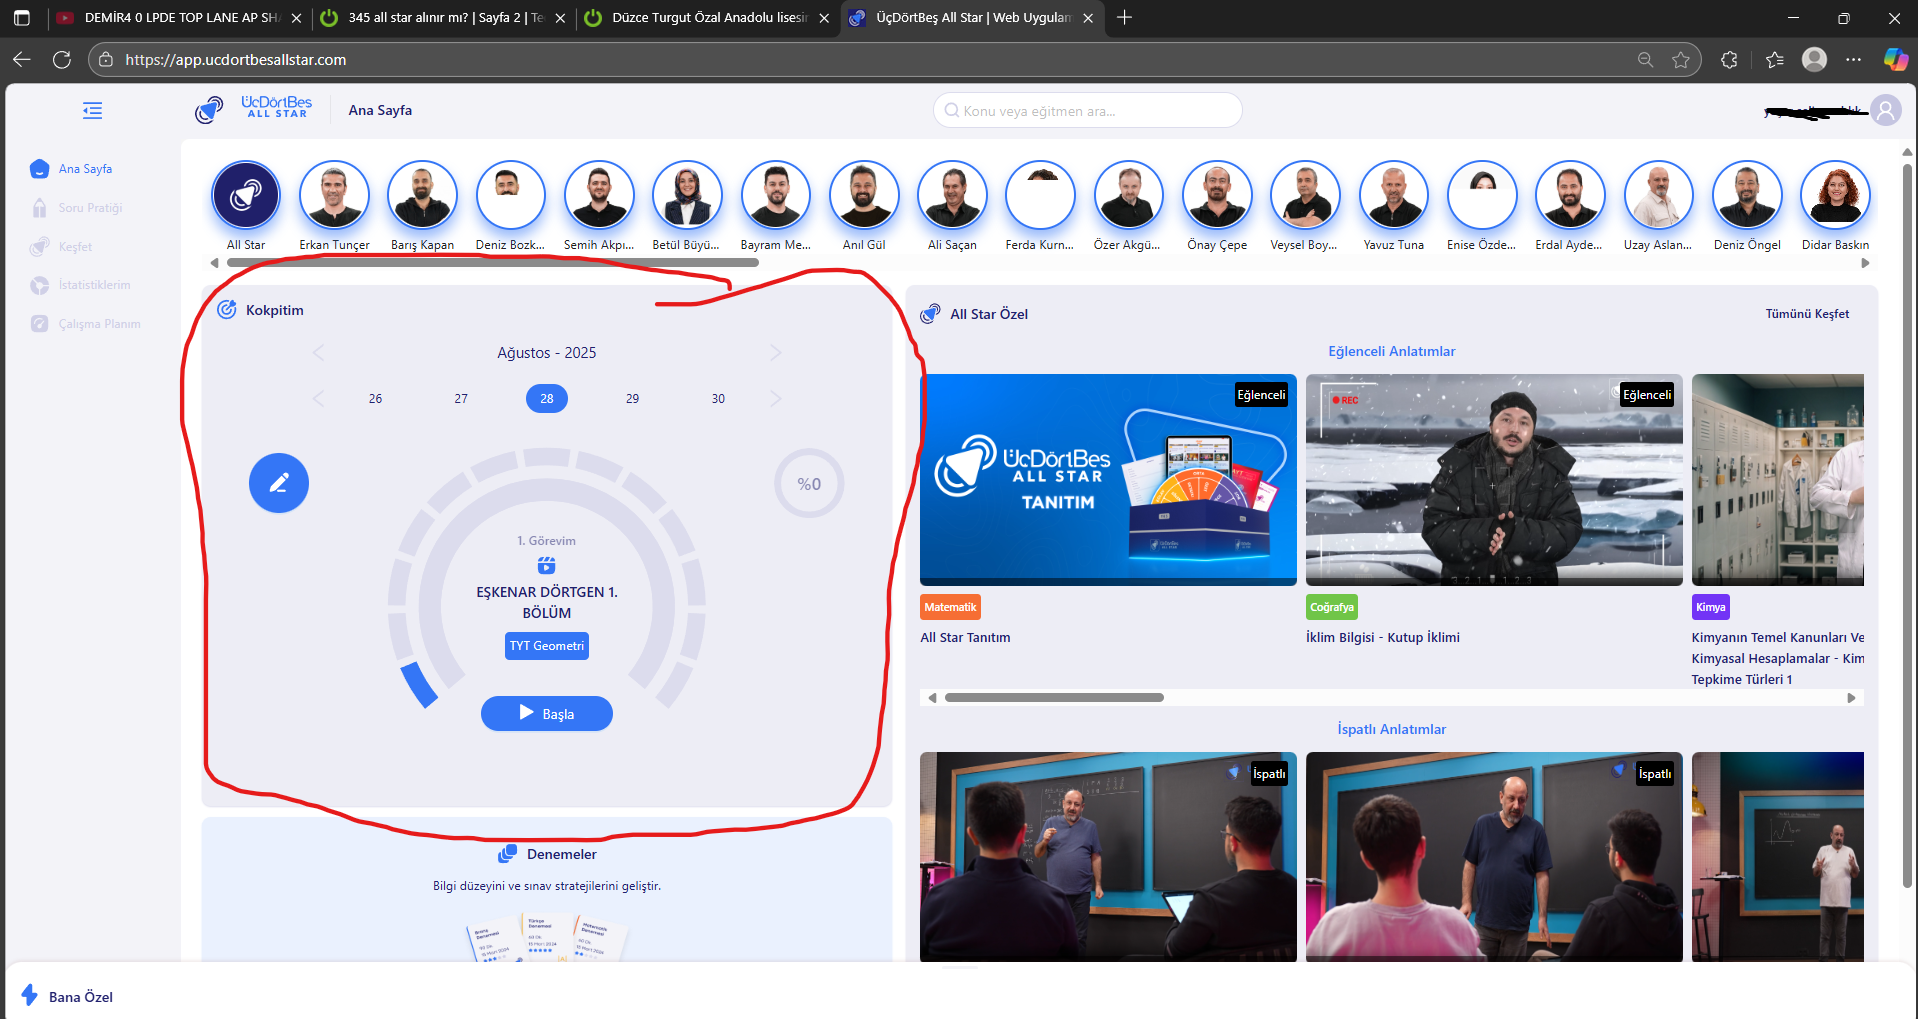Click the Coğrafya subject tag
This screenshot has width=1918, height=1019.
(1332, 607)
